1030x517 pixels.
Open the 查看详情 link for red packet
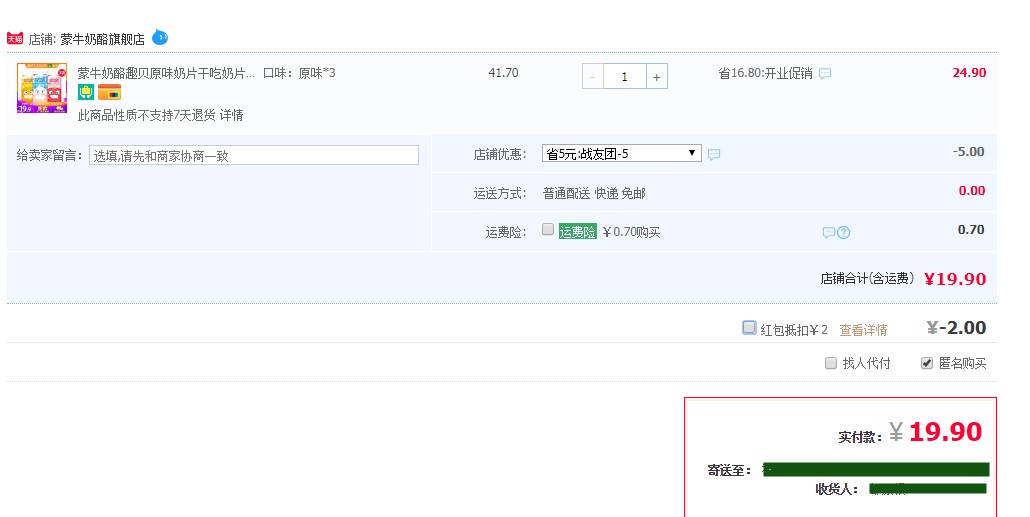(x=863, y=330)
